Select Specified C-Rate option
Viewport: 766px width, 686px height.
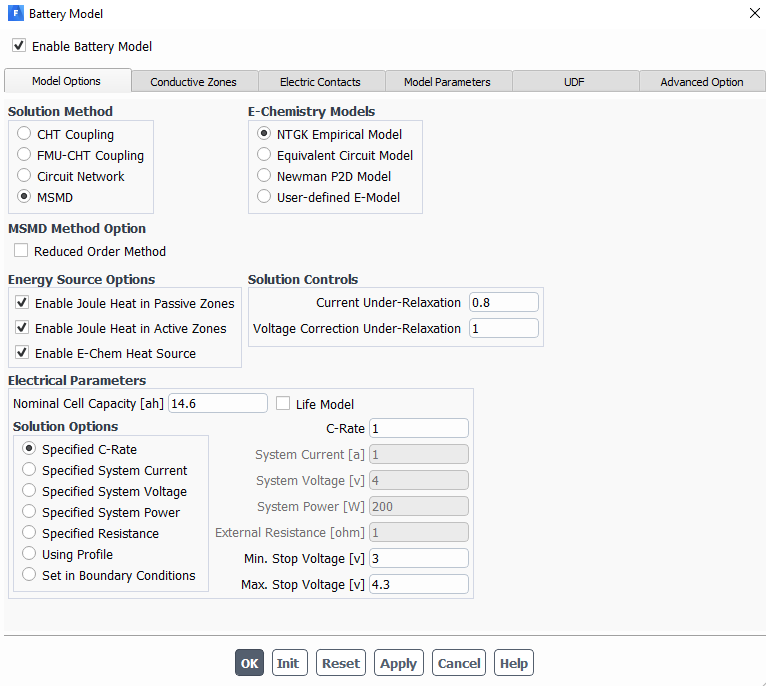pos(29,449)
